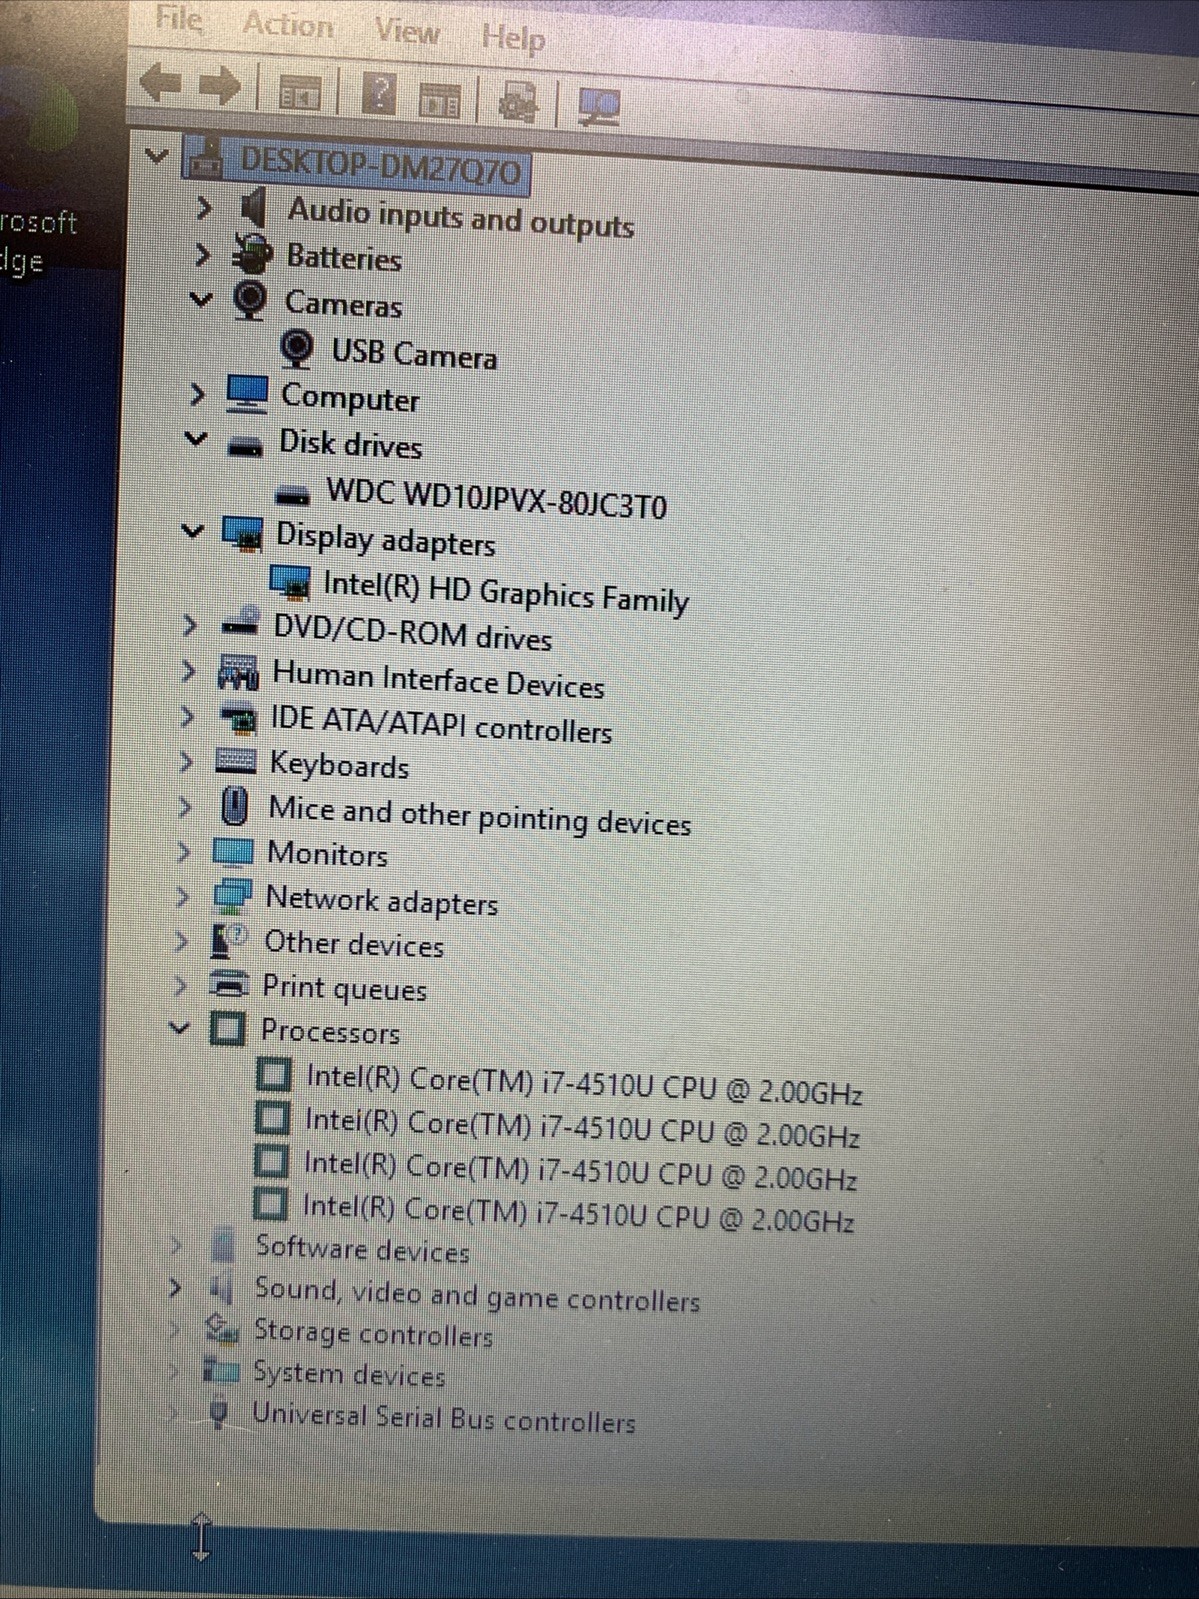Expand the Keyboards category
This screenshot has height=1599, width=1199.
185,761
